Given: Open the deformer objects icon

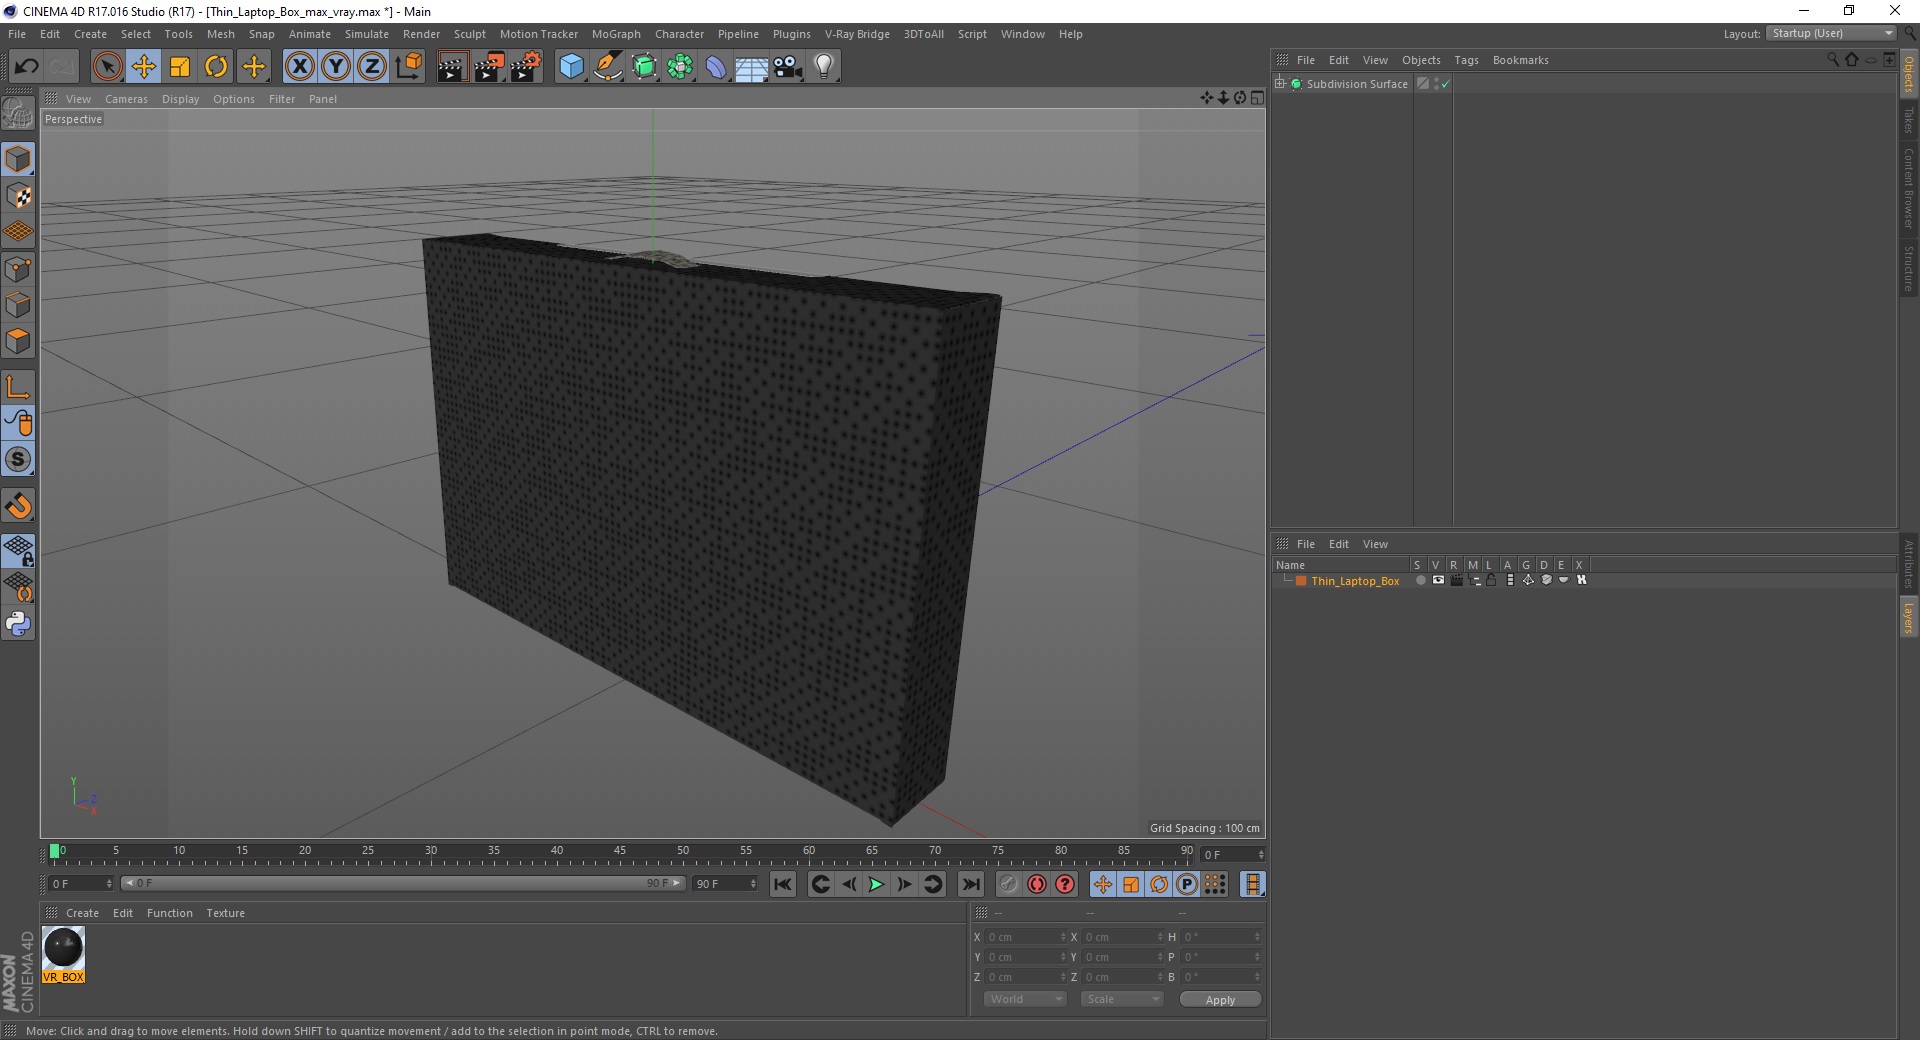Looking at the screenshot, I should click(x=716, y=67).
